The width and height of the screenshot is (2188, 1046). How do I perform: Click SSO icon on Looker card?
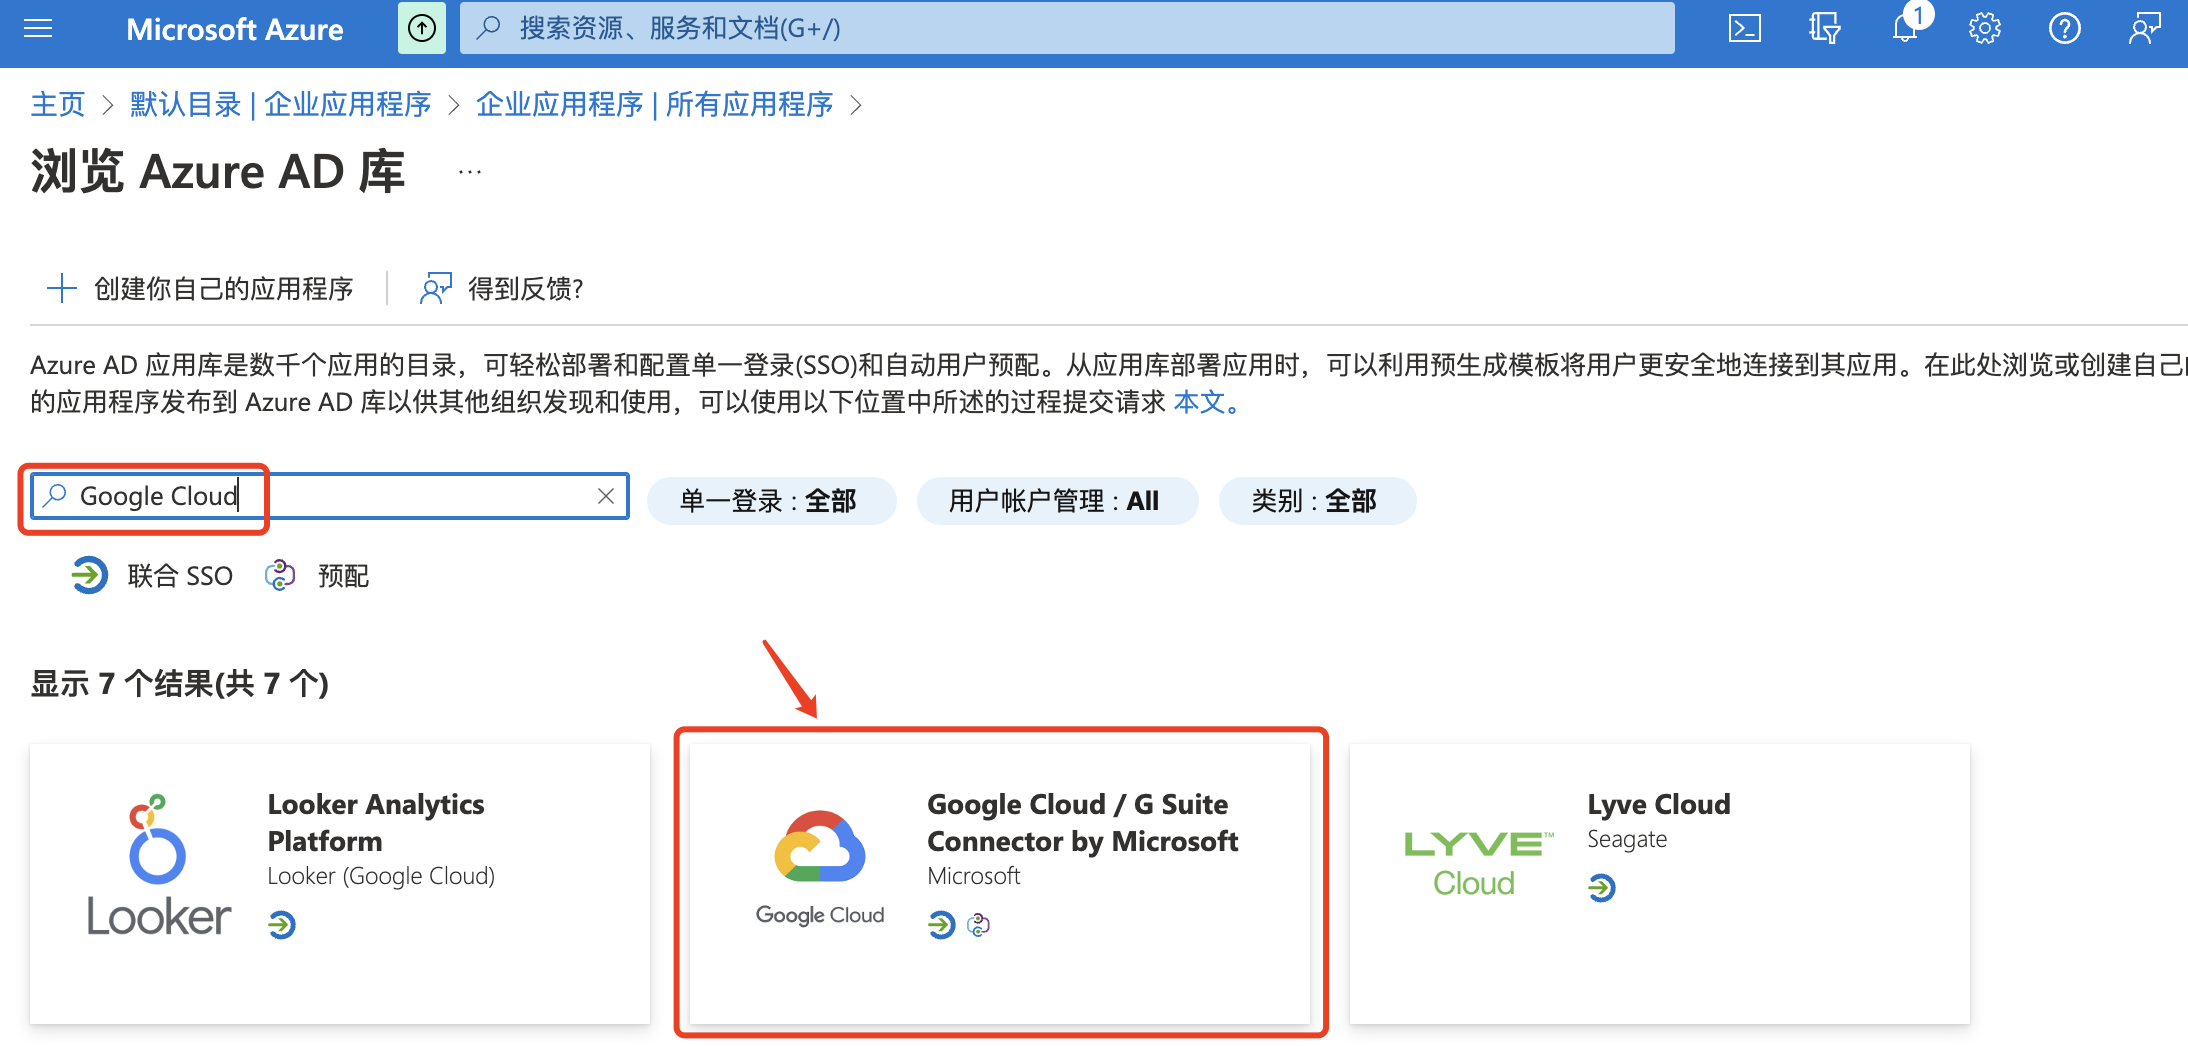(x=282, y=925)
